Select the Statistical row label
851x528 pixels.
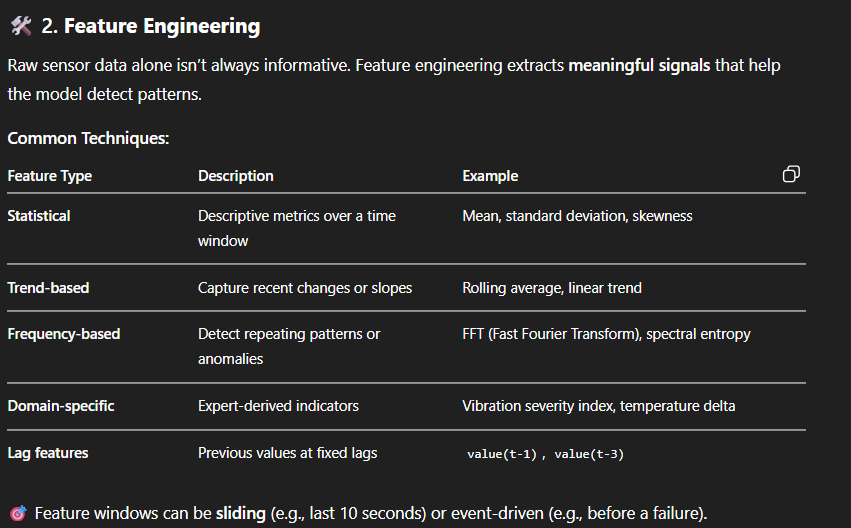[39, 216]
